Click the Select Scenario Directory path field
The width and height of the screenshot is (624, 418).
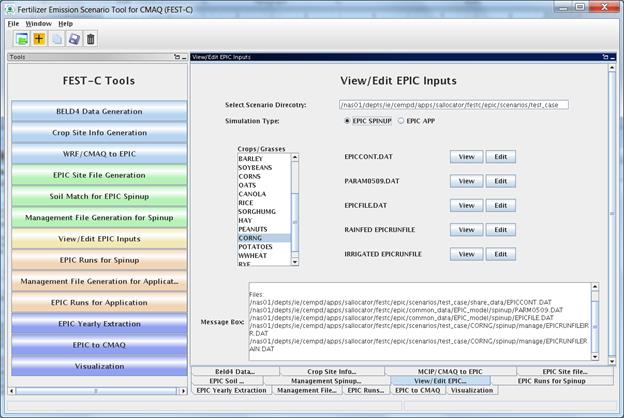[454, 105]
